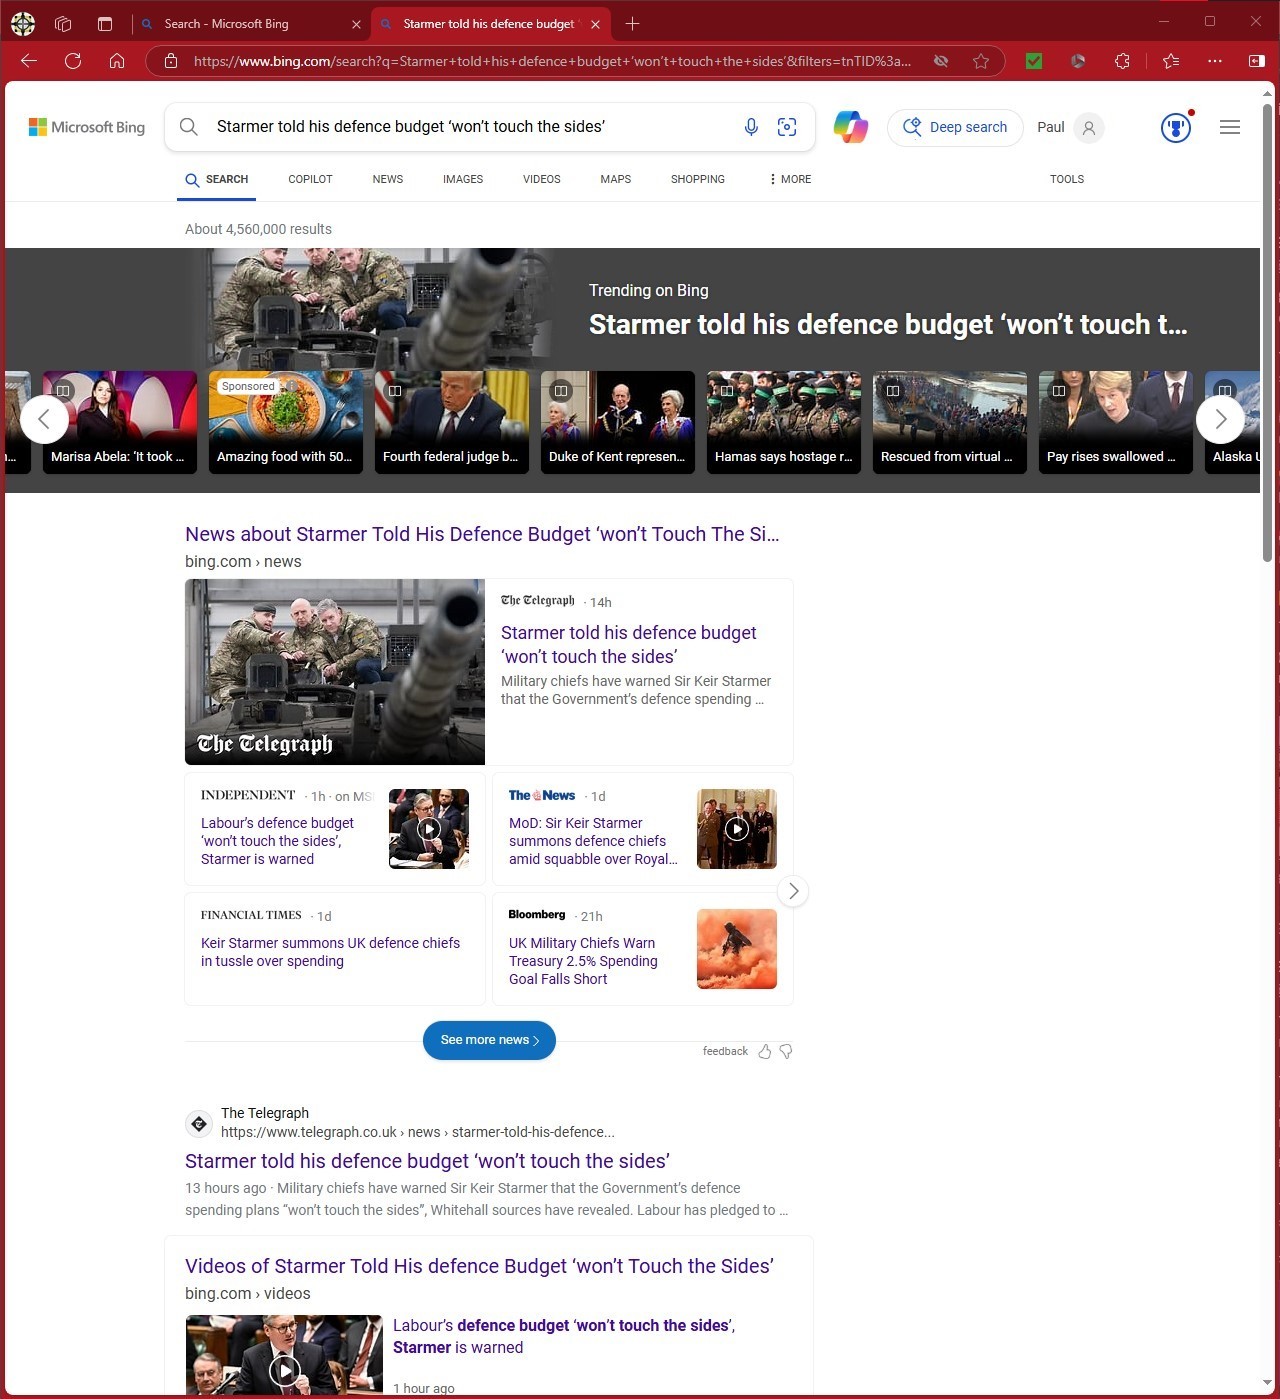1280x1399 pixels.
Task: Open the Telegraph news card headline
Action: [629, 645]
